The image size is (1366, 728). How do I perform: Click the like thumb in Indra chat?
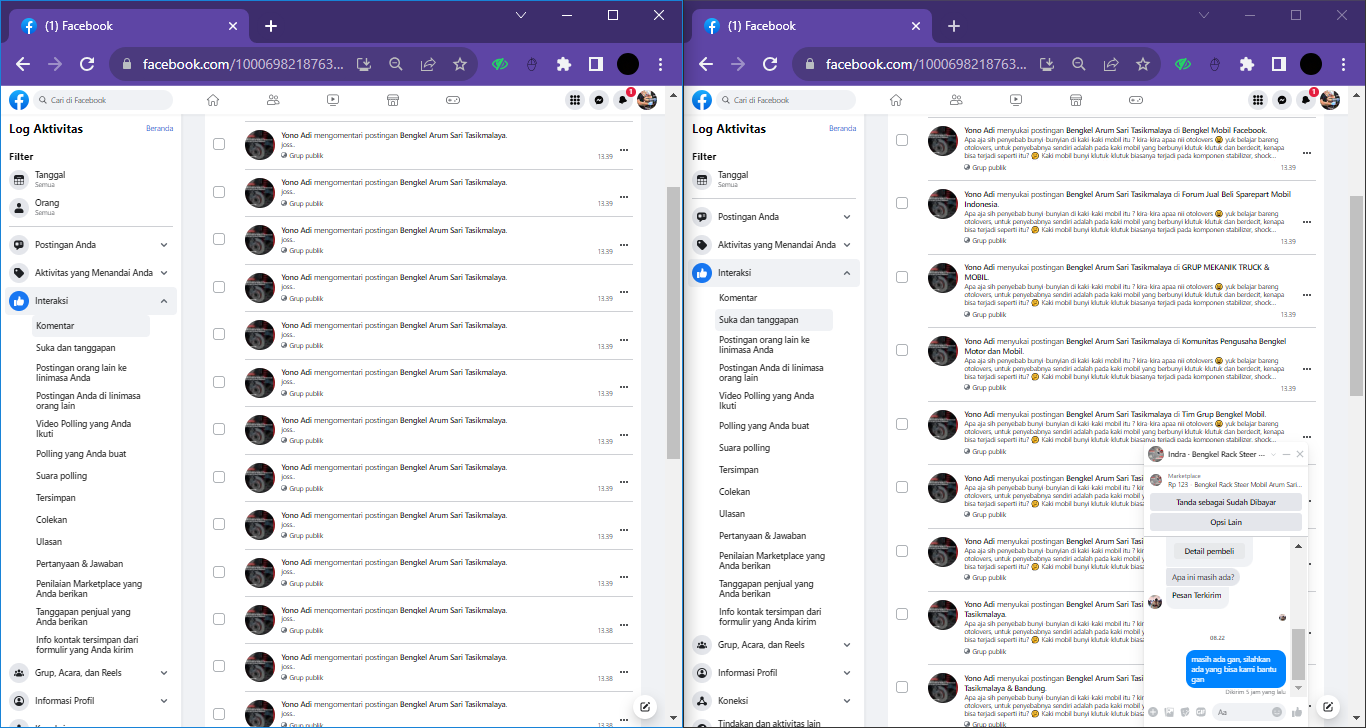pyautogui.click(x=1297, y=712)
